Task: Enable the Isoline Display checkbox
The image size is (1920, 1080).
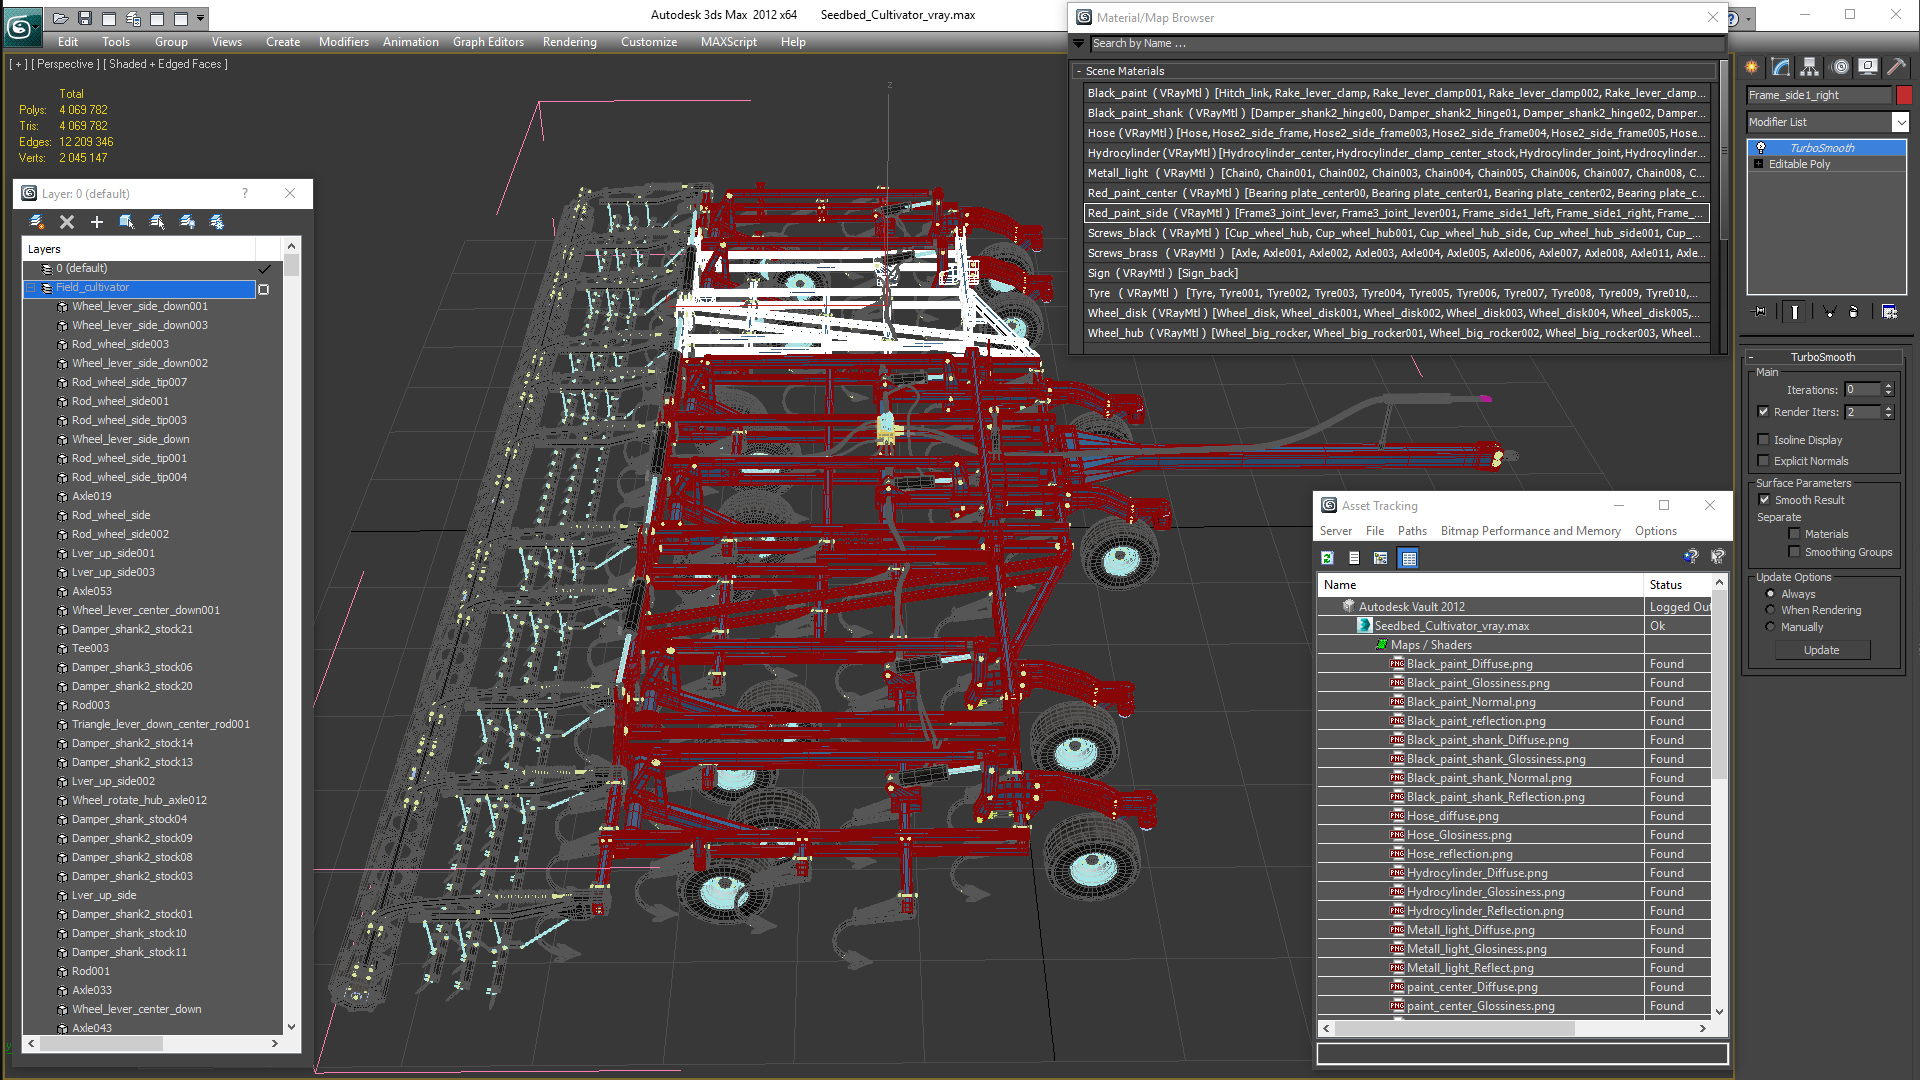Action: pyautogui.click(x=1763, y=440)
